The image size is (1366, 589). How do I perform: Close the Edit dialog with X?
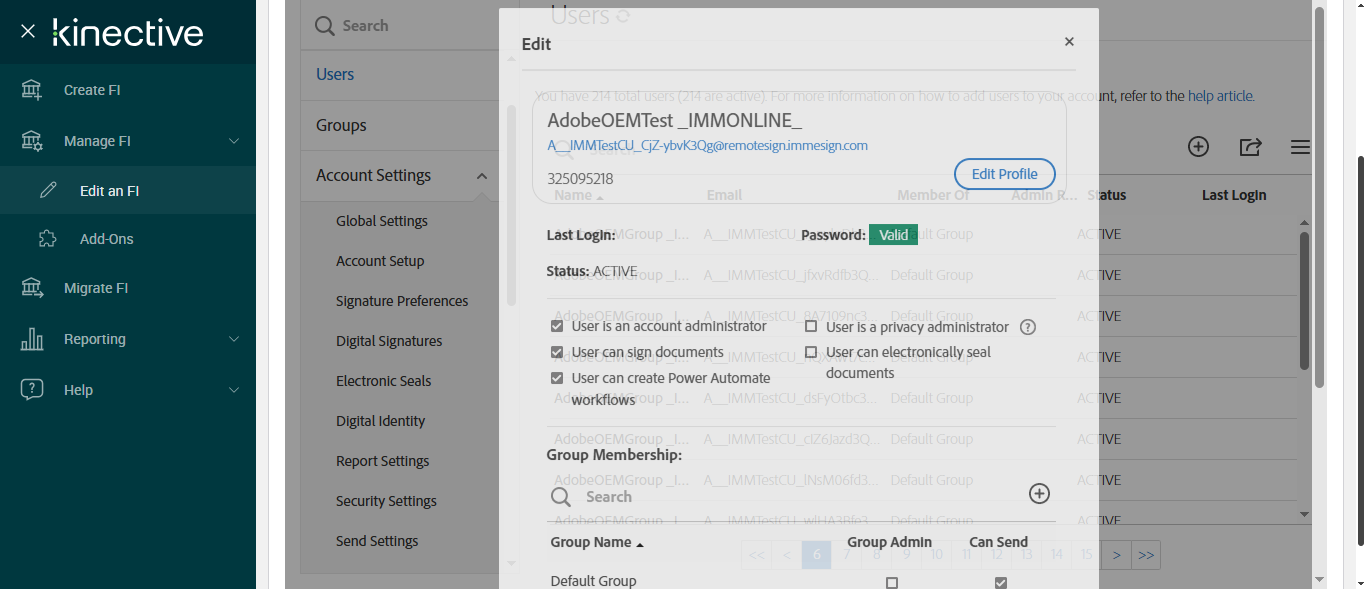point(1069,42)
